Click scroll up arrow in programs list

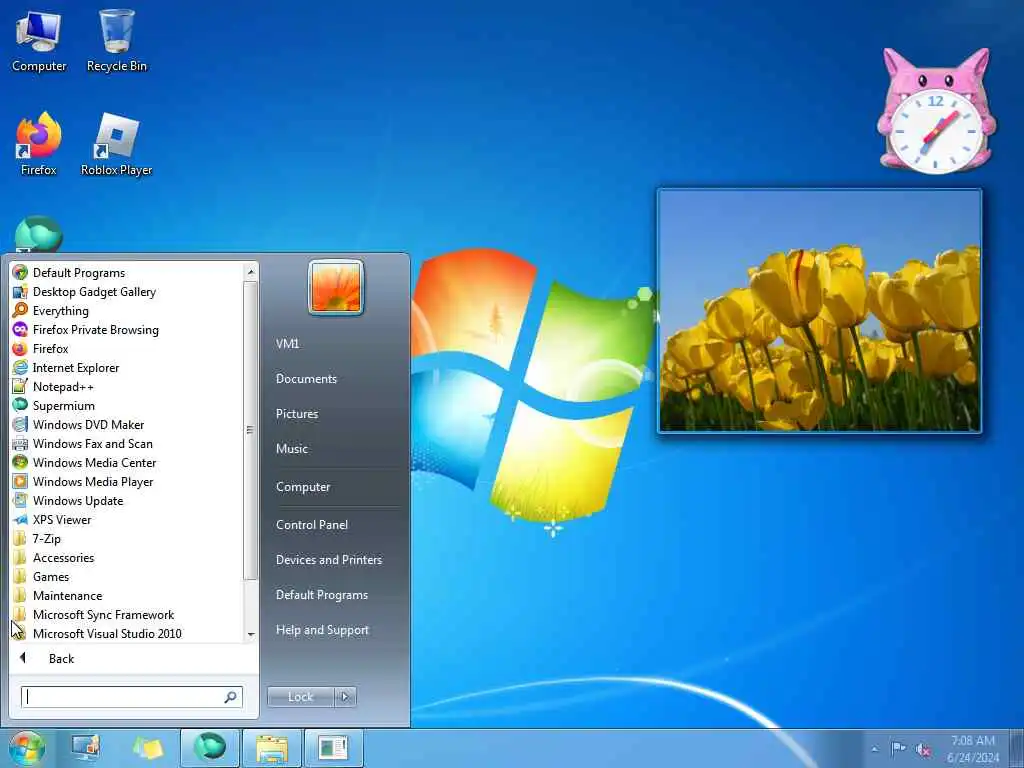[251, 271]
